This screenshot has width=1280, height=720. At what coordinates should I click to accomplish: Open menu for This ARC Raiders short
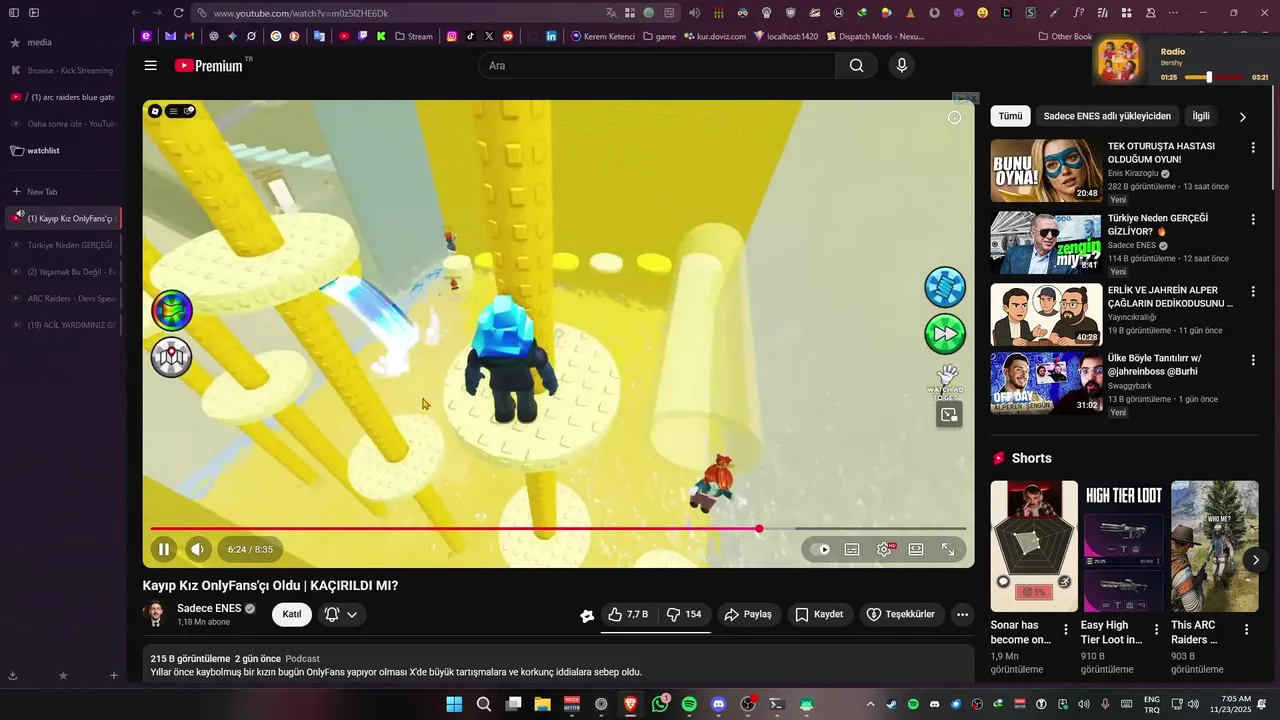tap(1246, 630)
